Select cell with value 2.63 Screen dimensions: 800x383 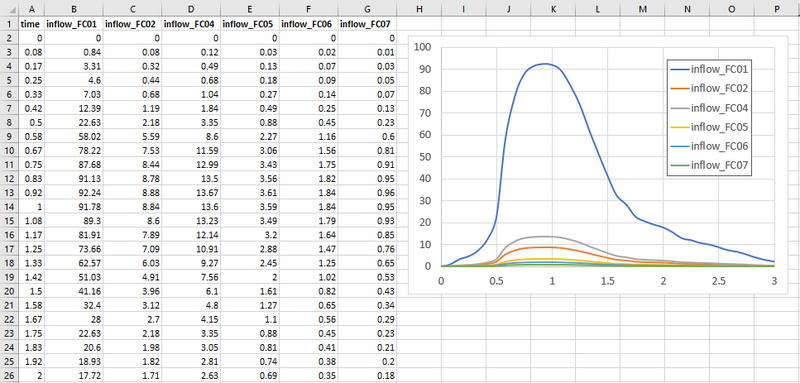pyautogui.click(x=191, y=377)
